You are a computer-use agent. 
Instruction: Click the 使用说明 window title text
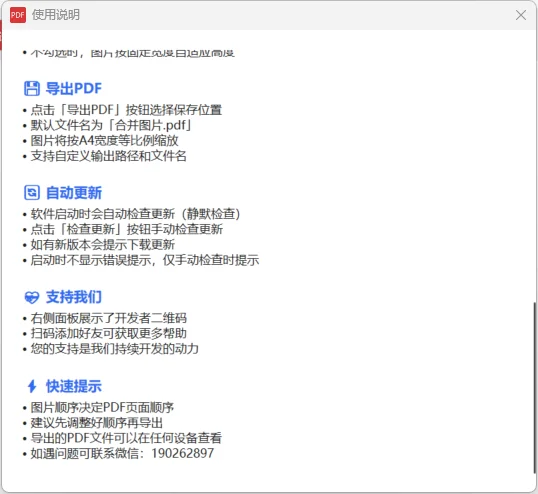56,15
